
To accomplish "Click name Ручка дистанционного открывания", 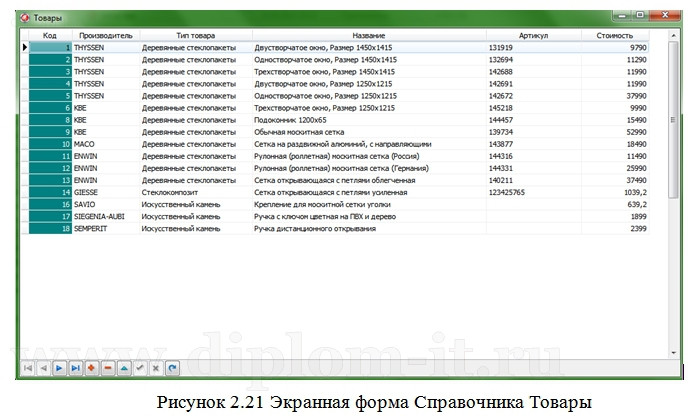I will [x=369, y=228].
